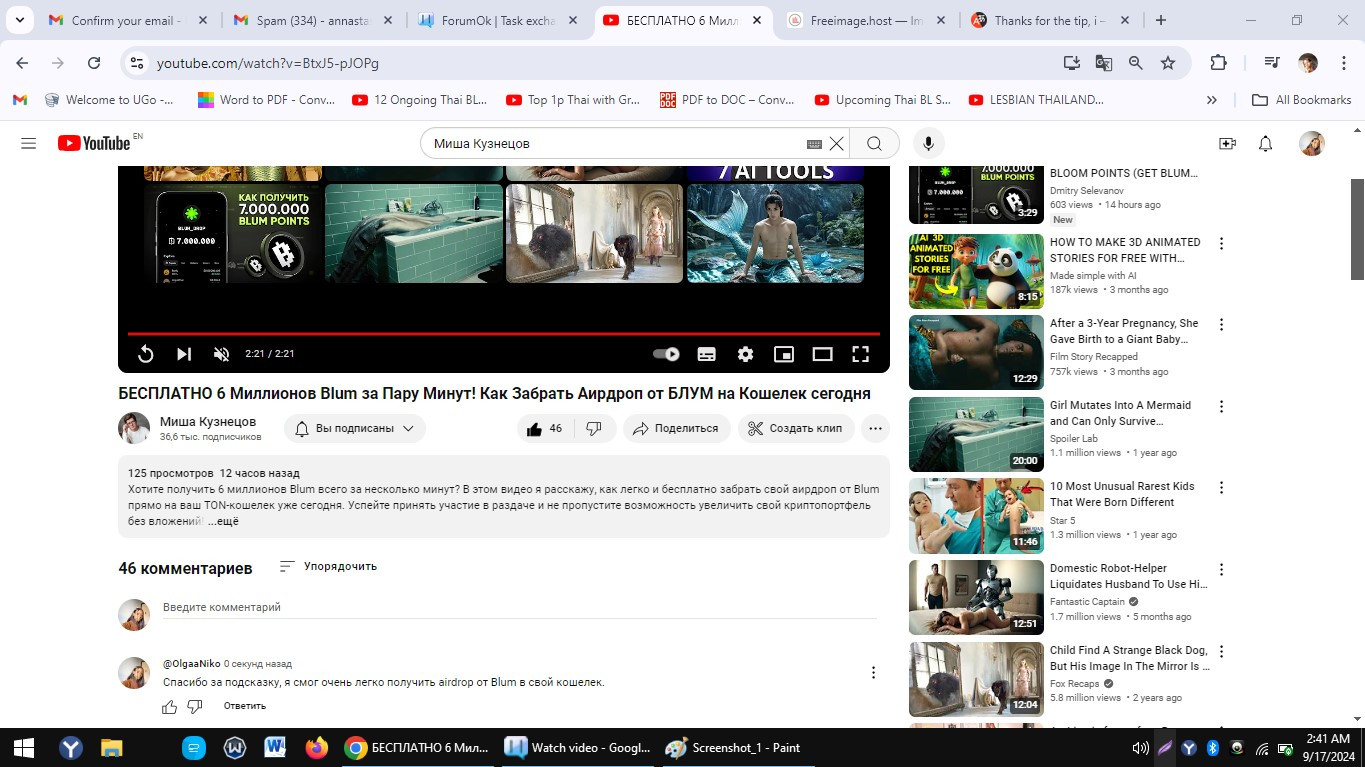This screenshot has height=767, width=1365.
Task: Start voice search with microphone icon
Action: click(928, 144)
